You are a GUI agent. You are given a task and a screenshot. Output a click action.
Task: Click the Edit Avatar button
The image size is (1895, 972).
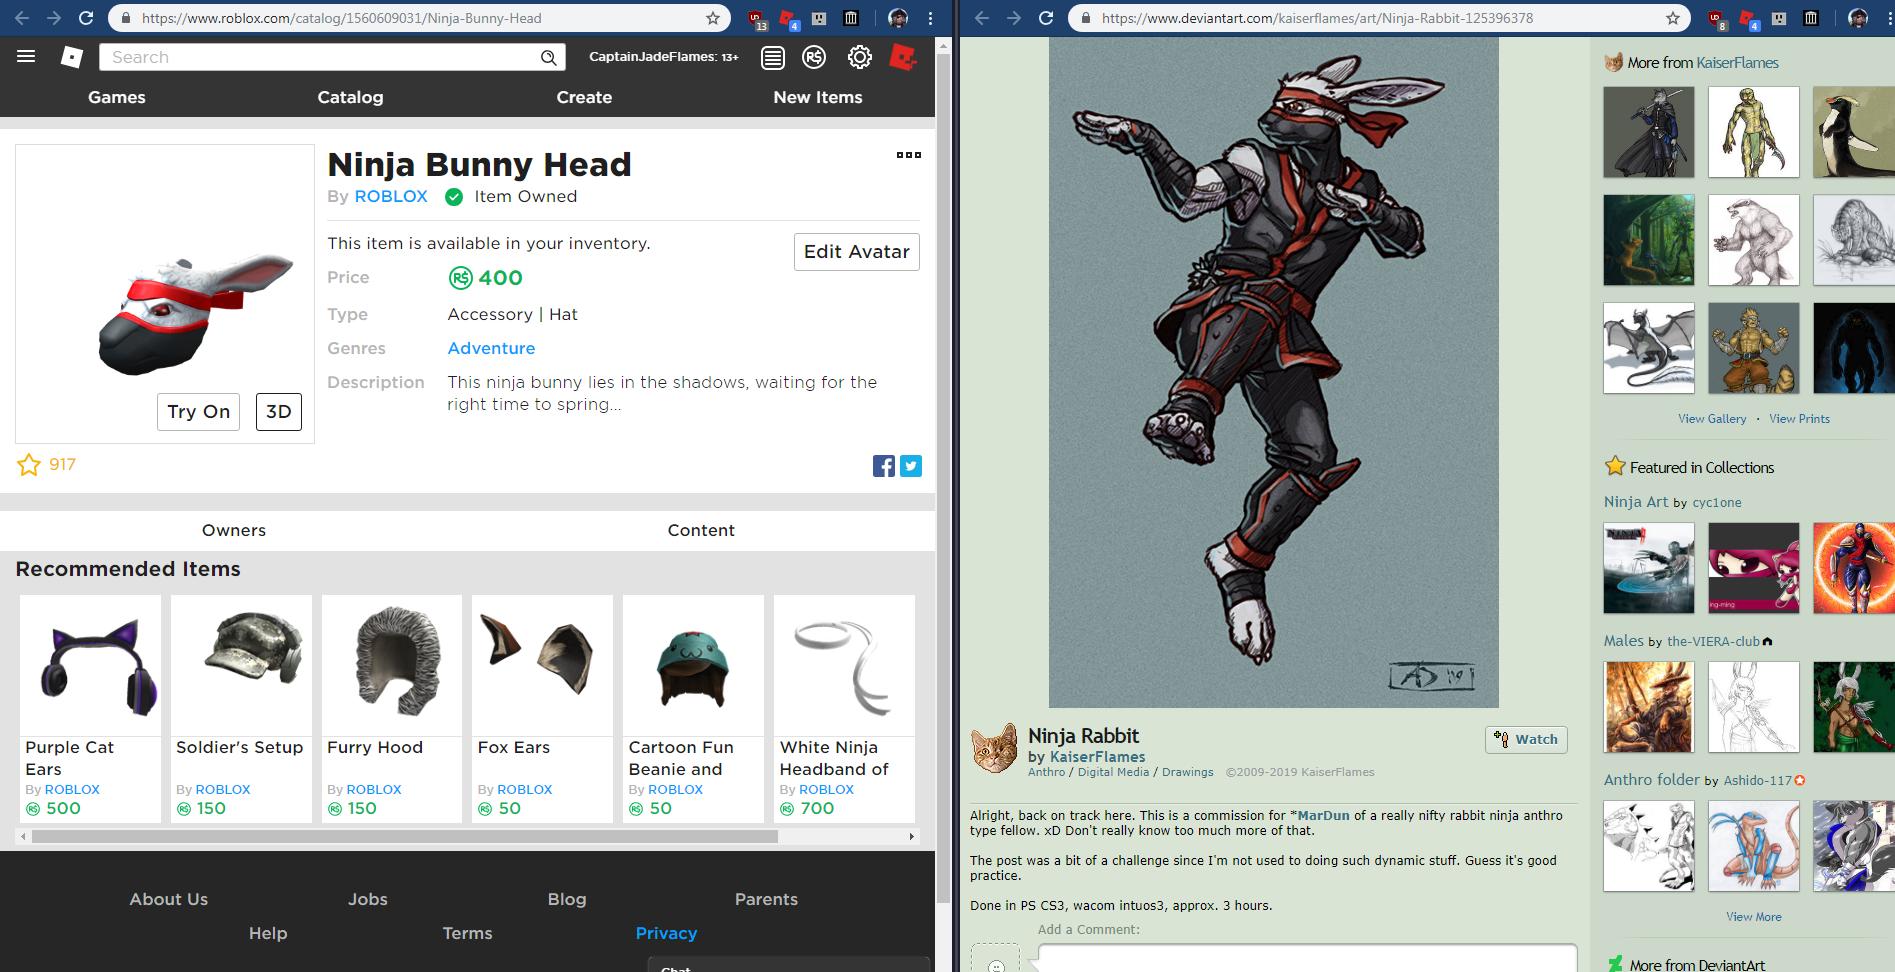(x=857, y=252)
